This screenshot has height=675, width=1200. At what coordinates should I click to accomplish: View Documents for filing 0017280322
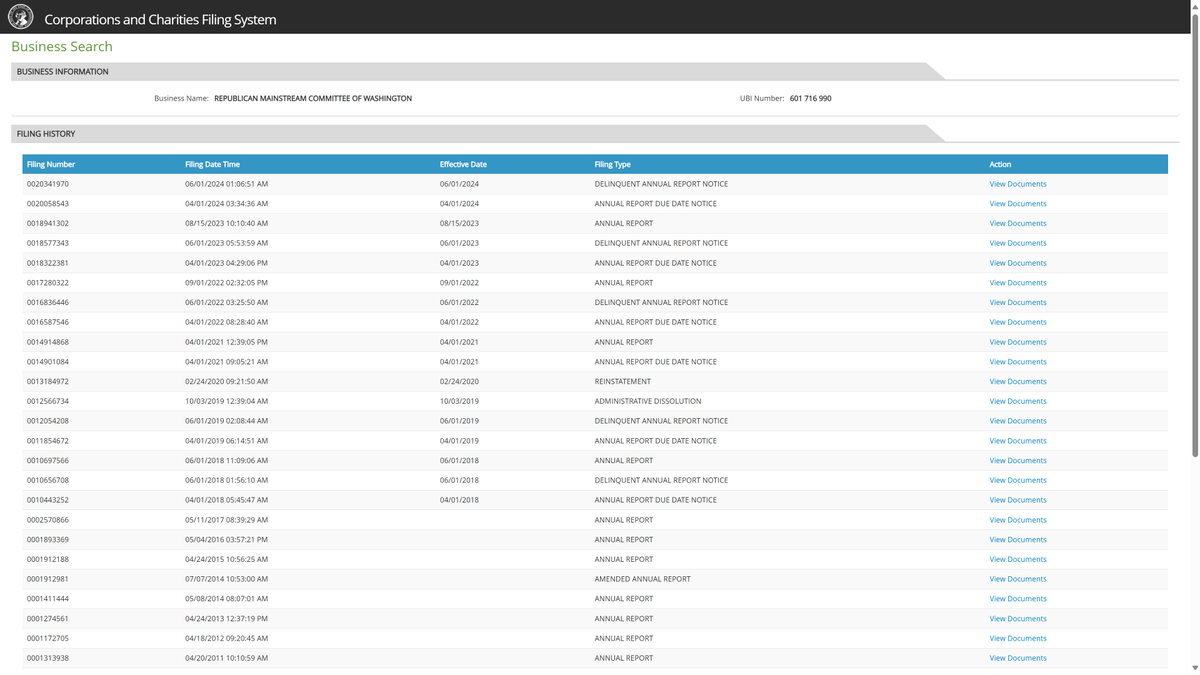click(1018, 283)
